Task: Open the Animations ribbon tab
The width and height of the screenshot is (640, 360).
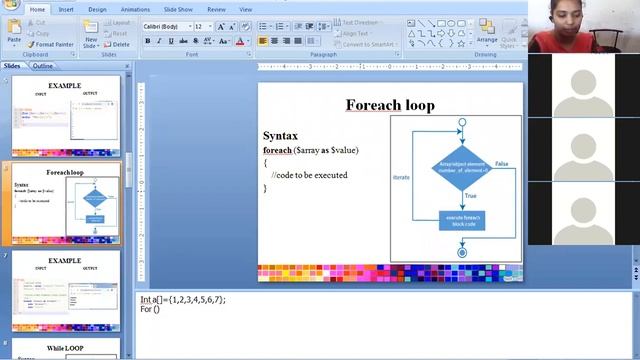Action: coord(135,9)
